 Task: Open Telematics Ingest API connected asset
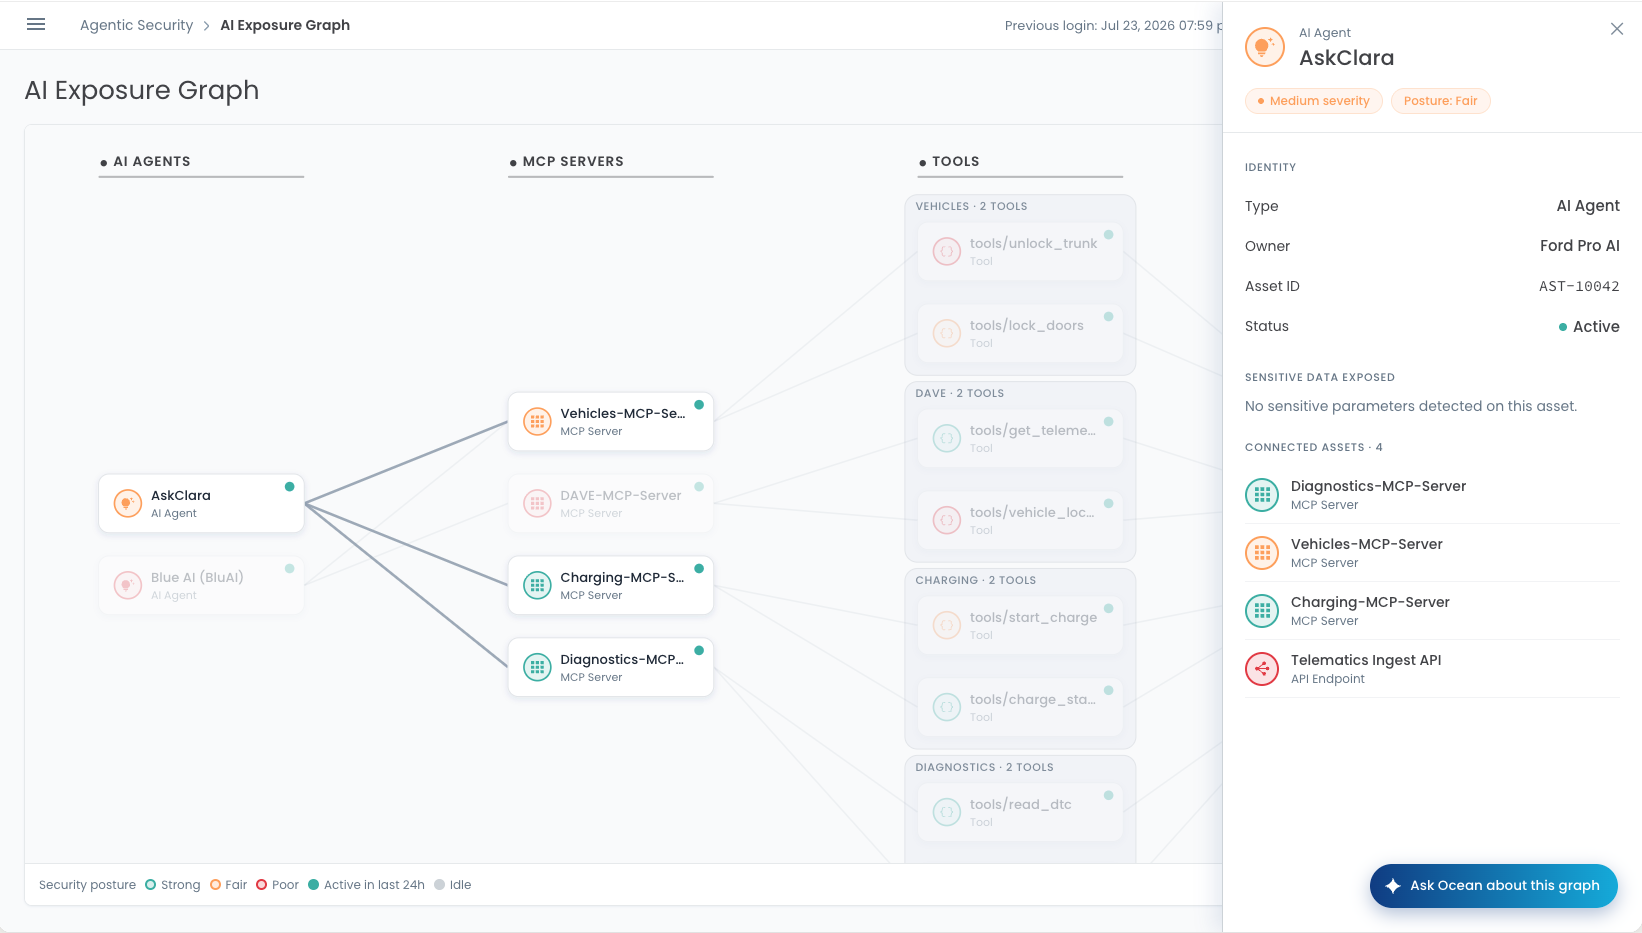(1432, 668)
